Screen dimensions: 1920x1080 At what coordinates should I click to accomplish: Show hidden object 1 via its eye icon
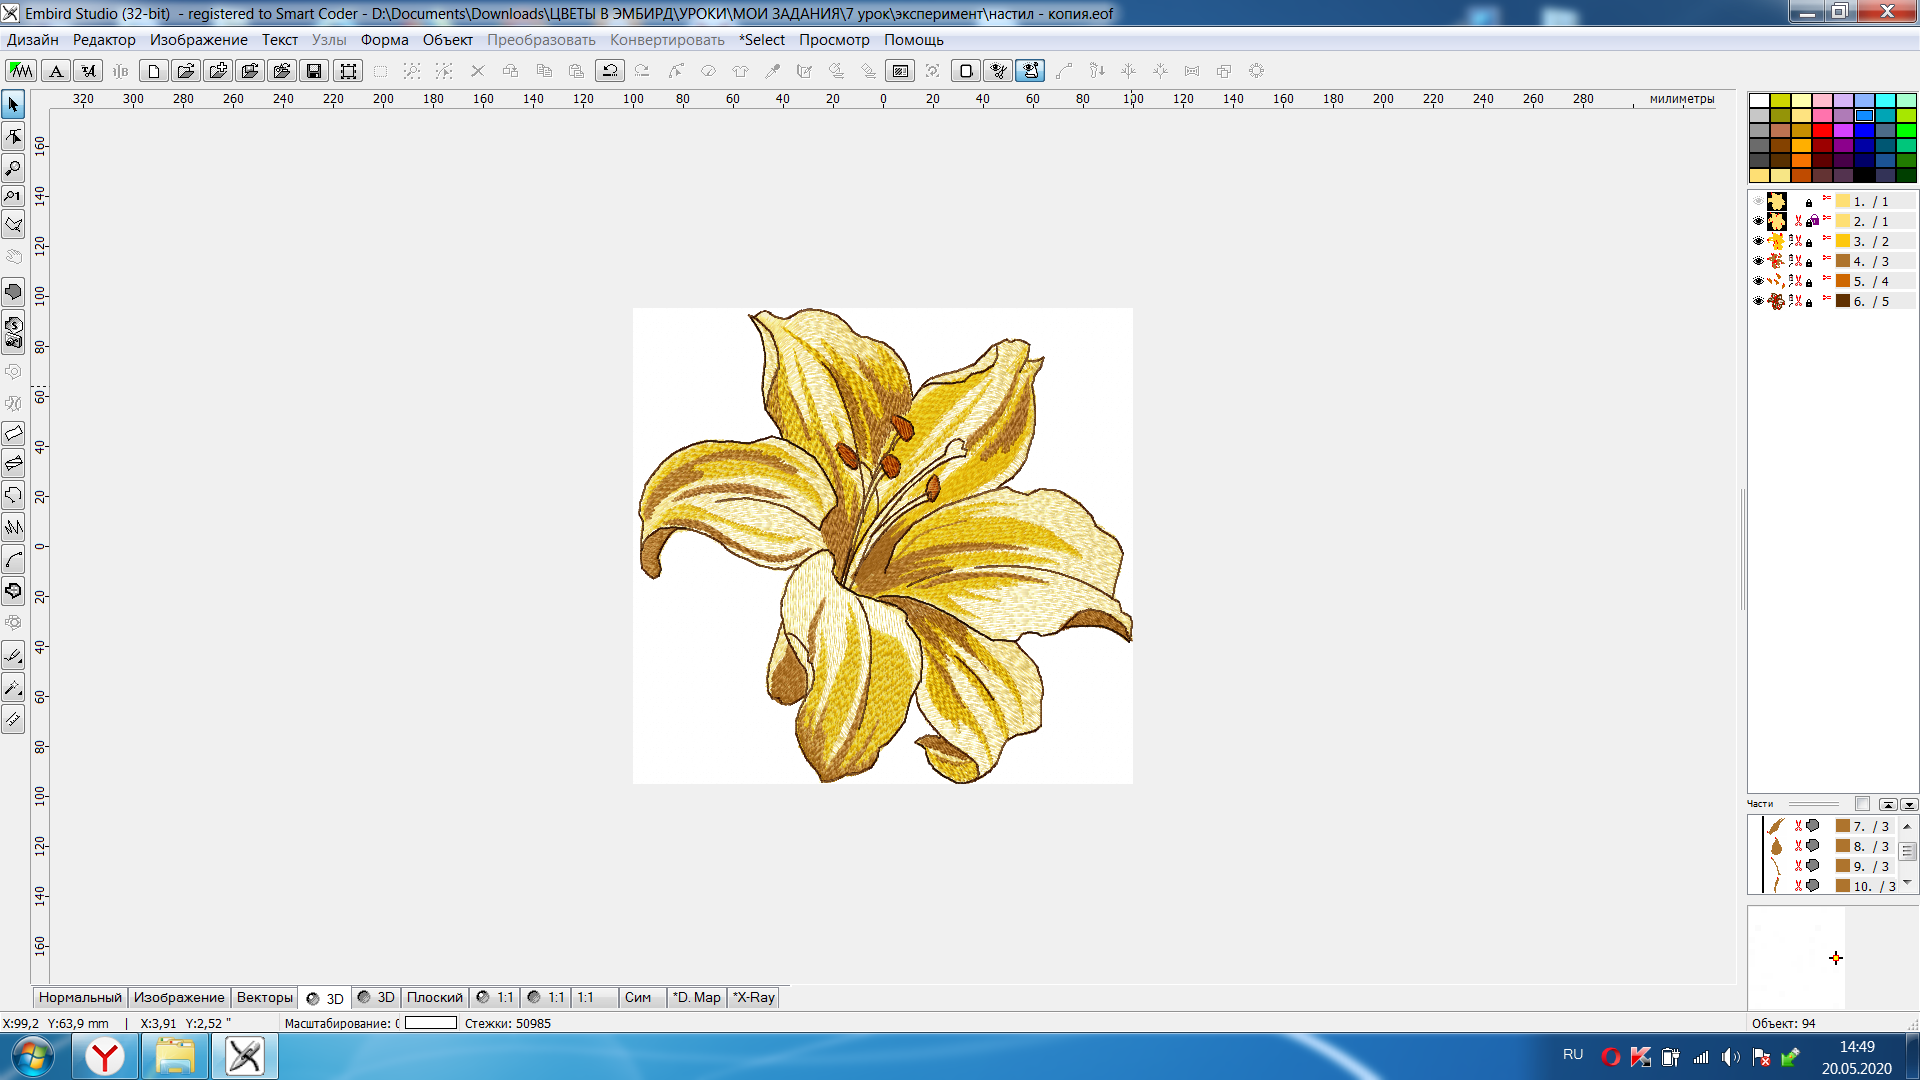point(1758,201)
